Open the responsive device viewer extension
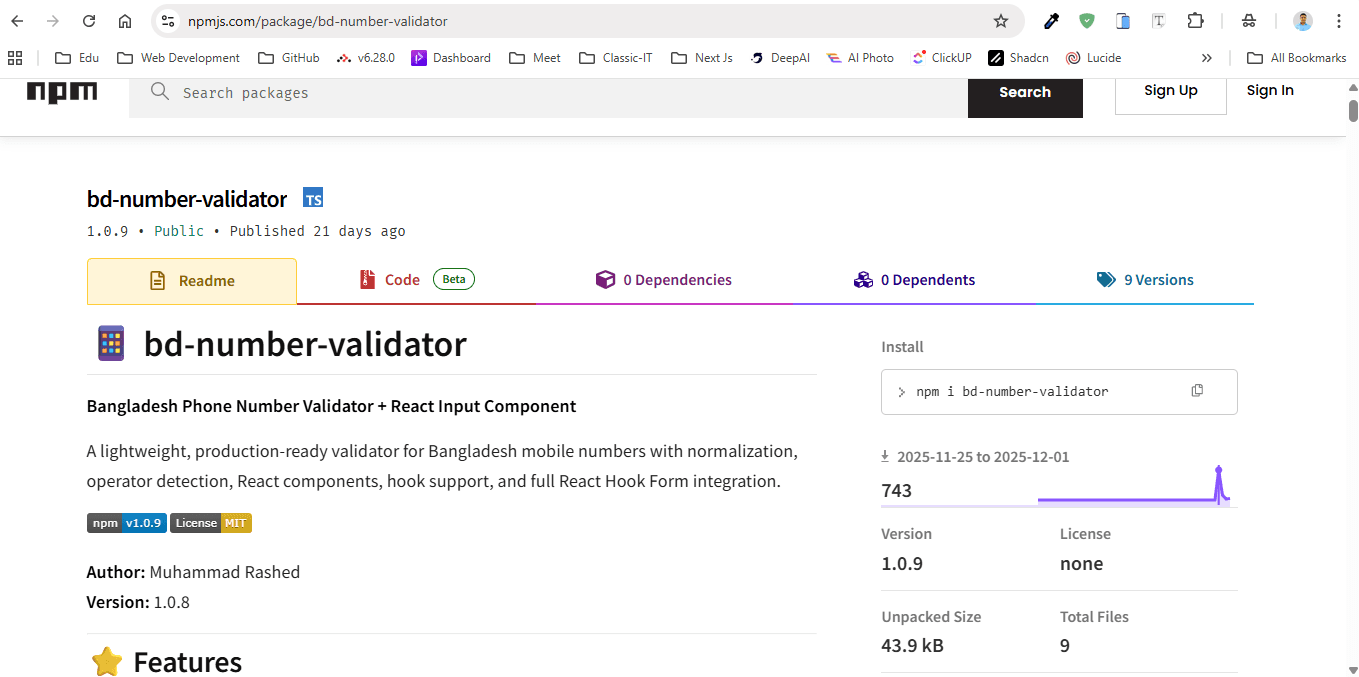 1123,21
